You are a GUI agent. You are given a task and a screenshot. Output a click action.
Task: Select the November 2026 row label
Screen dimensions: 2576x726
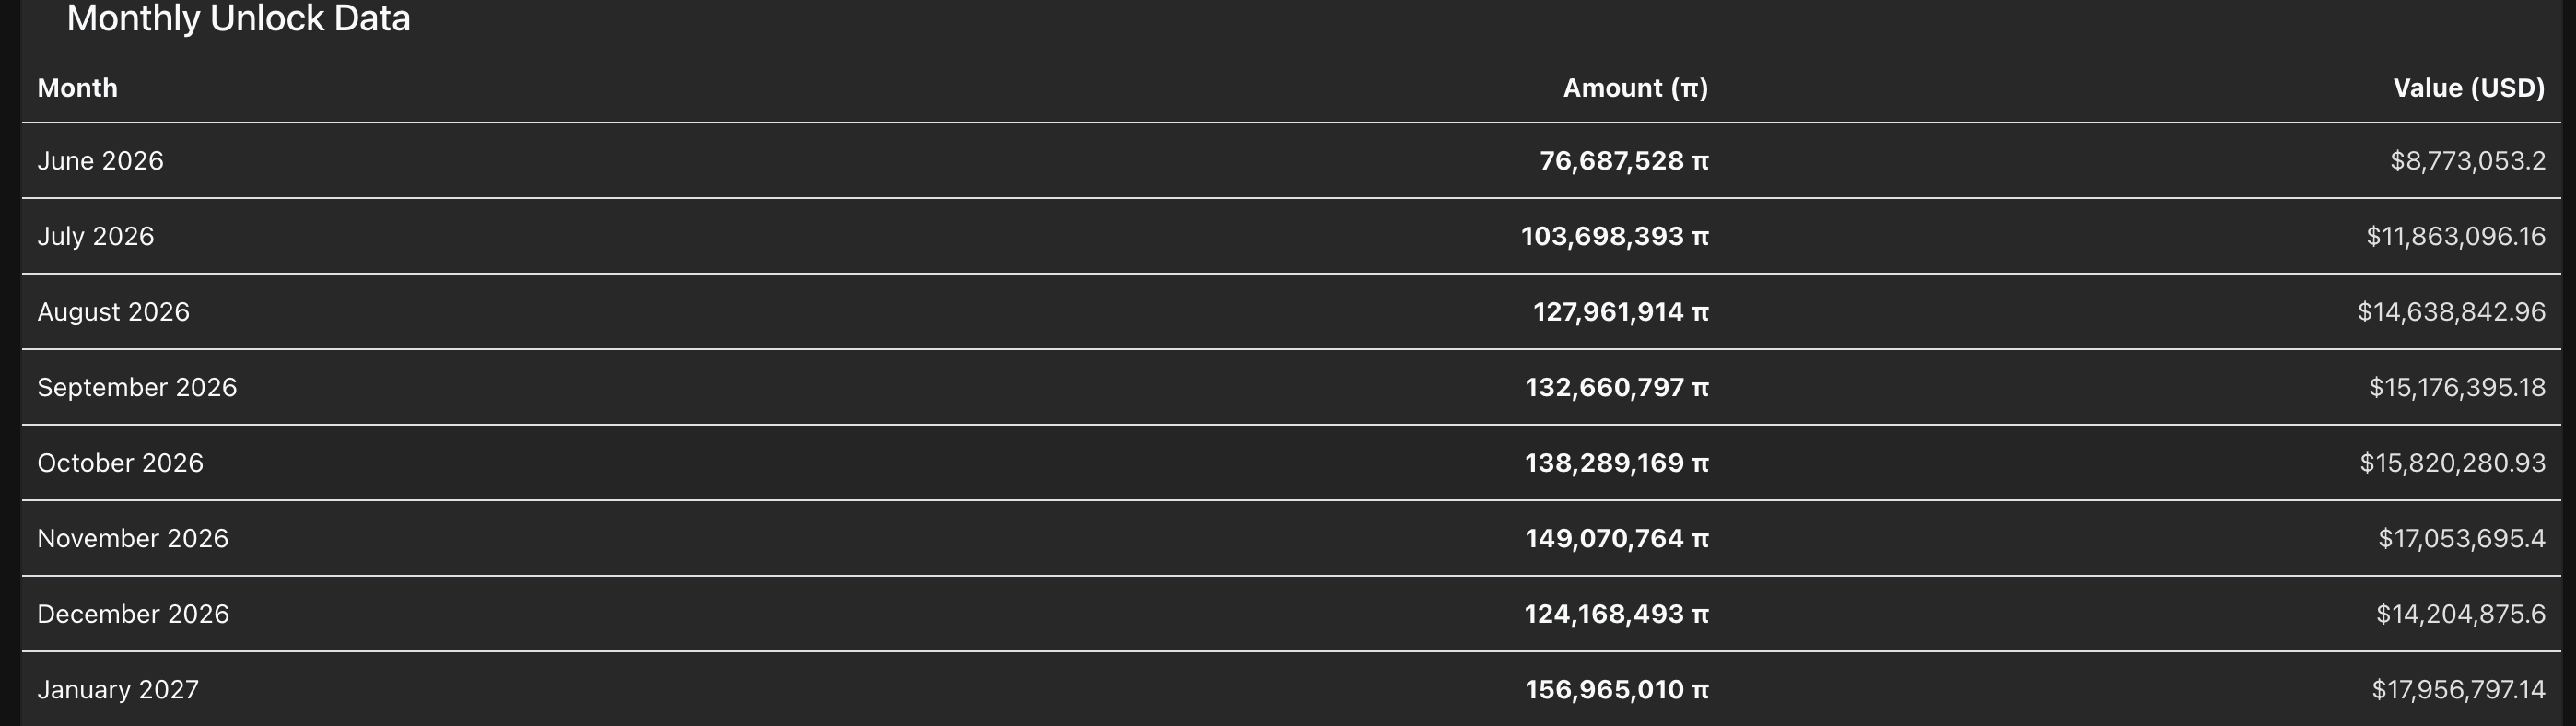[133, 538]
